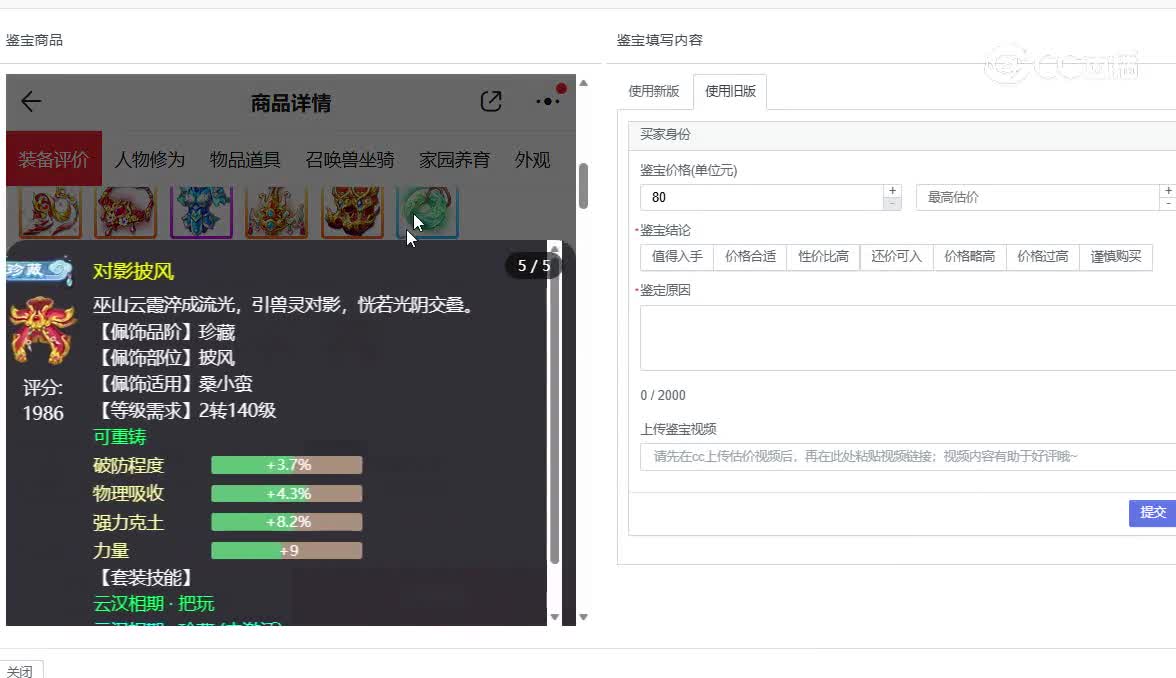1176x678 pixels.
Task: Choose 价格合适 conclusion
Action: (x=750, y=256)
